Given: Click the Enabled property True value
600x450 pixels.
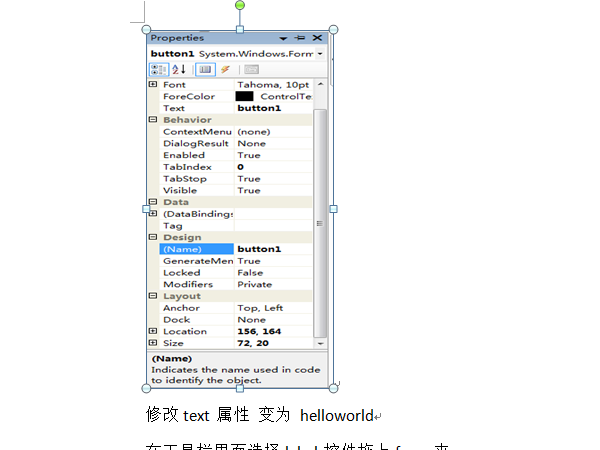Looking at the screenshot, I should pyautogui.click(x=274, y=155).
